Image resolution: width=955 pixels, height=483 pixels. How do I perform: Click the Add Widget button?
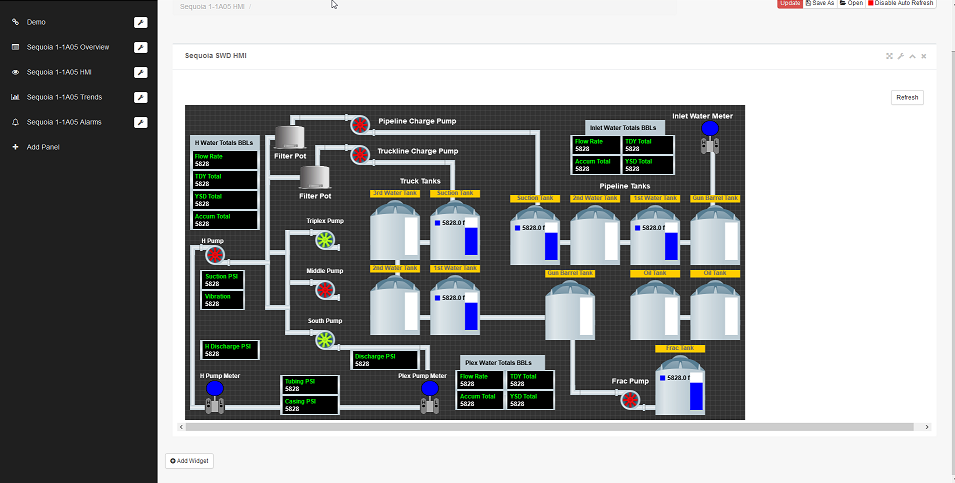[x=189, y=461]
